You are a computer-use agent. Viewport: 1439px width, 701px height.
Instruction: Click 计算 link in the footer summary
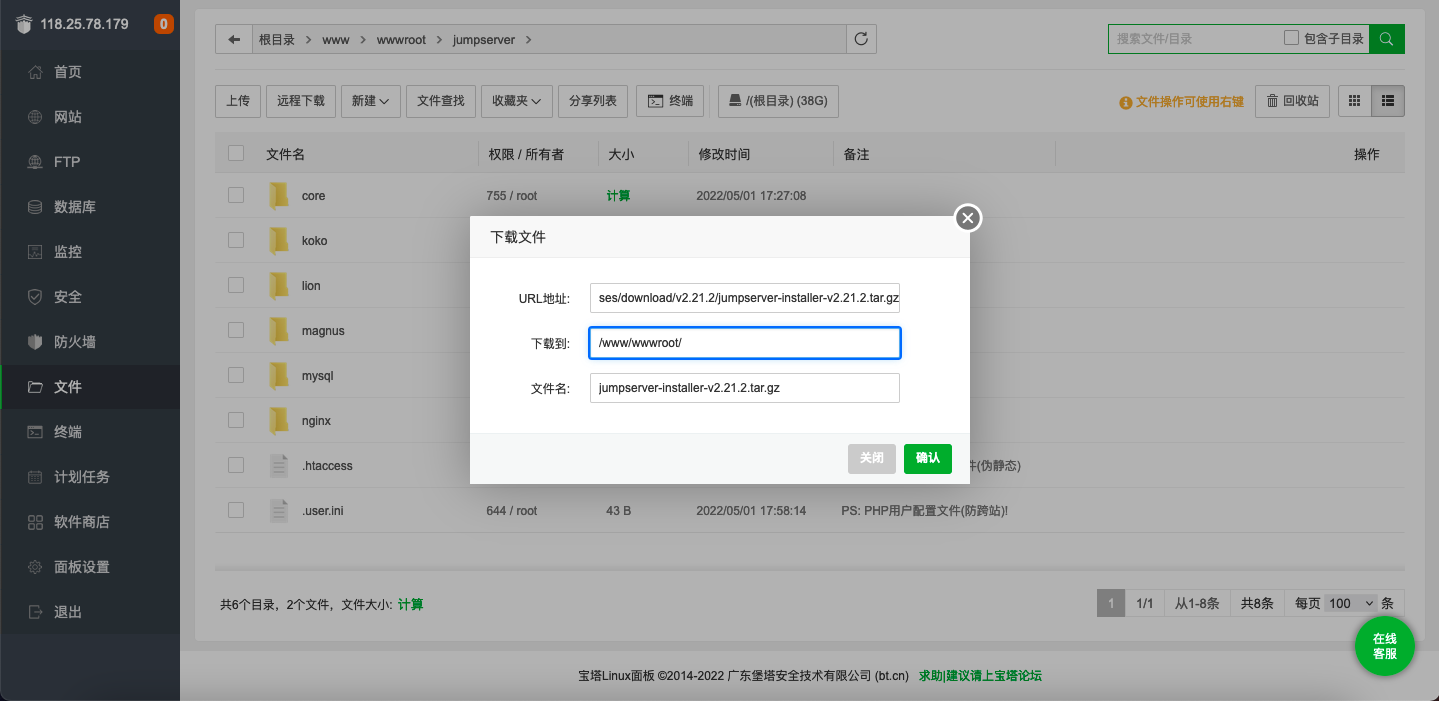click(x=410, y=605)
